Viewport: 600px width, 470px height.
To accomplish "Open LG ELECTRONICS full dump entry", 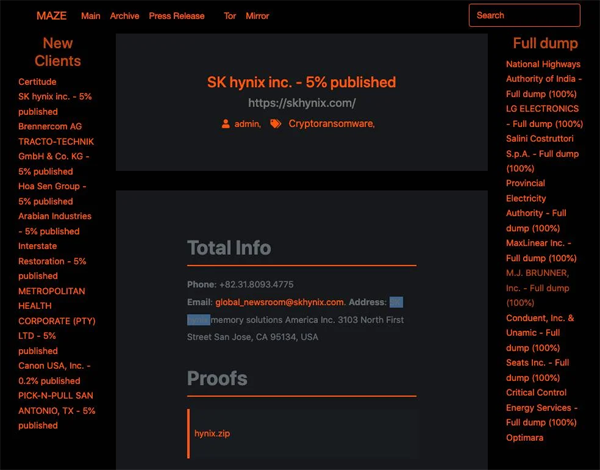I will 545,116.
